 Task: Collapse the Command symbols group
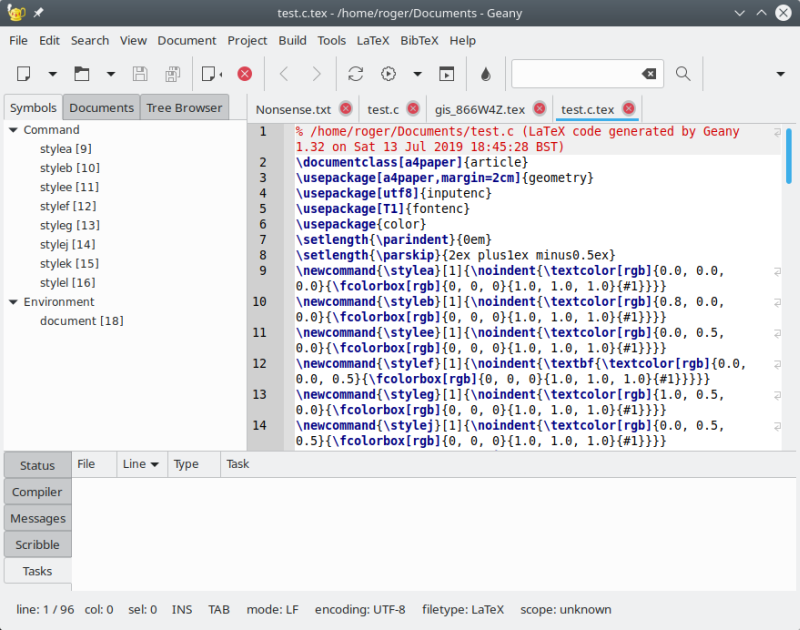12,129
